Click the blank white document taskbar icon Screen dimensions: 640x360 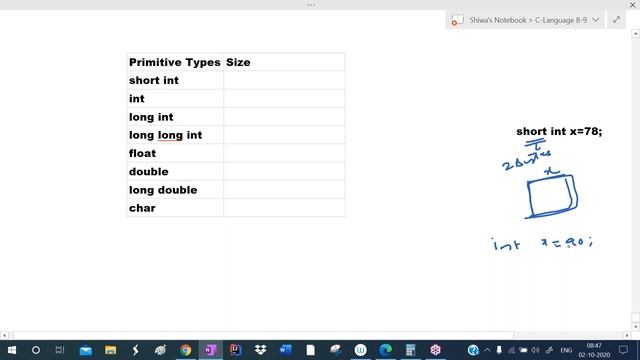click(311, 350)
